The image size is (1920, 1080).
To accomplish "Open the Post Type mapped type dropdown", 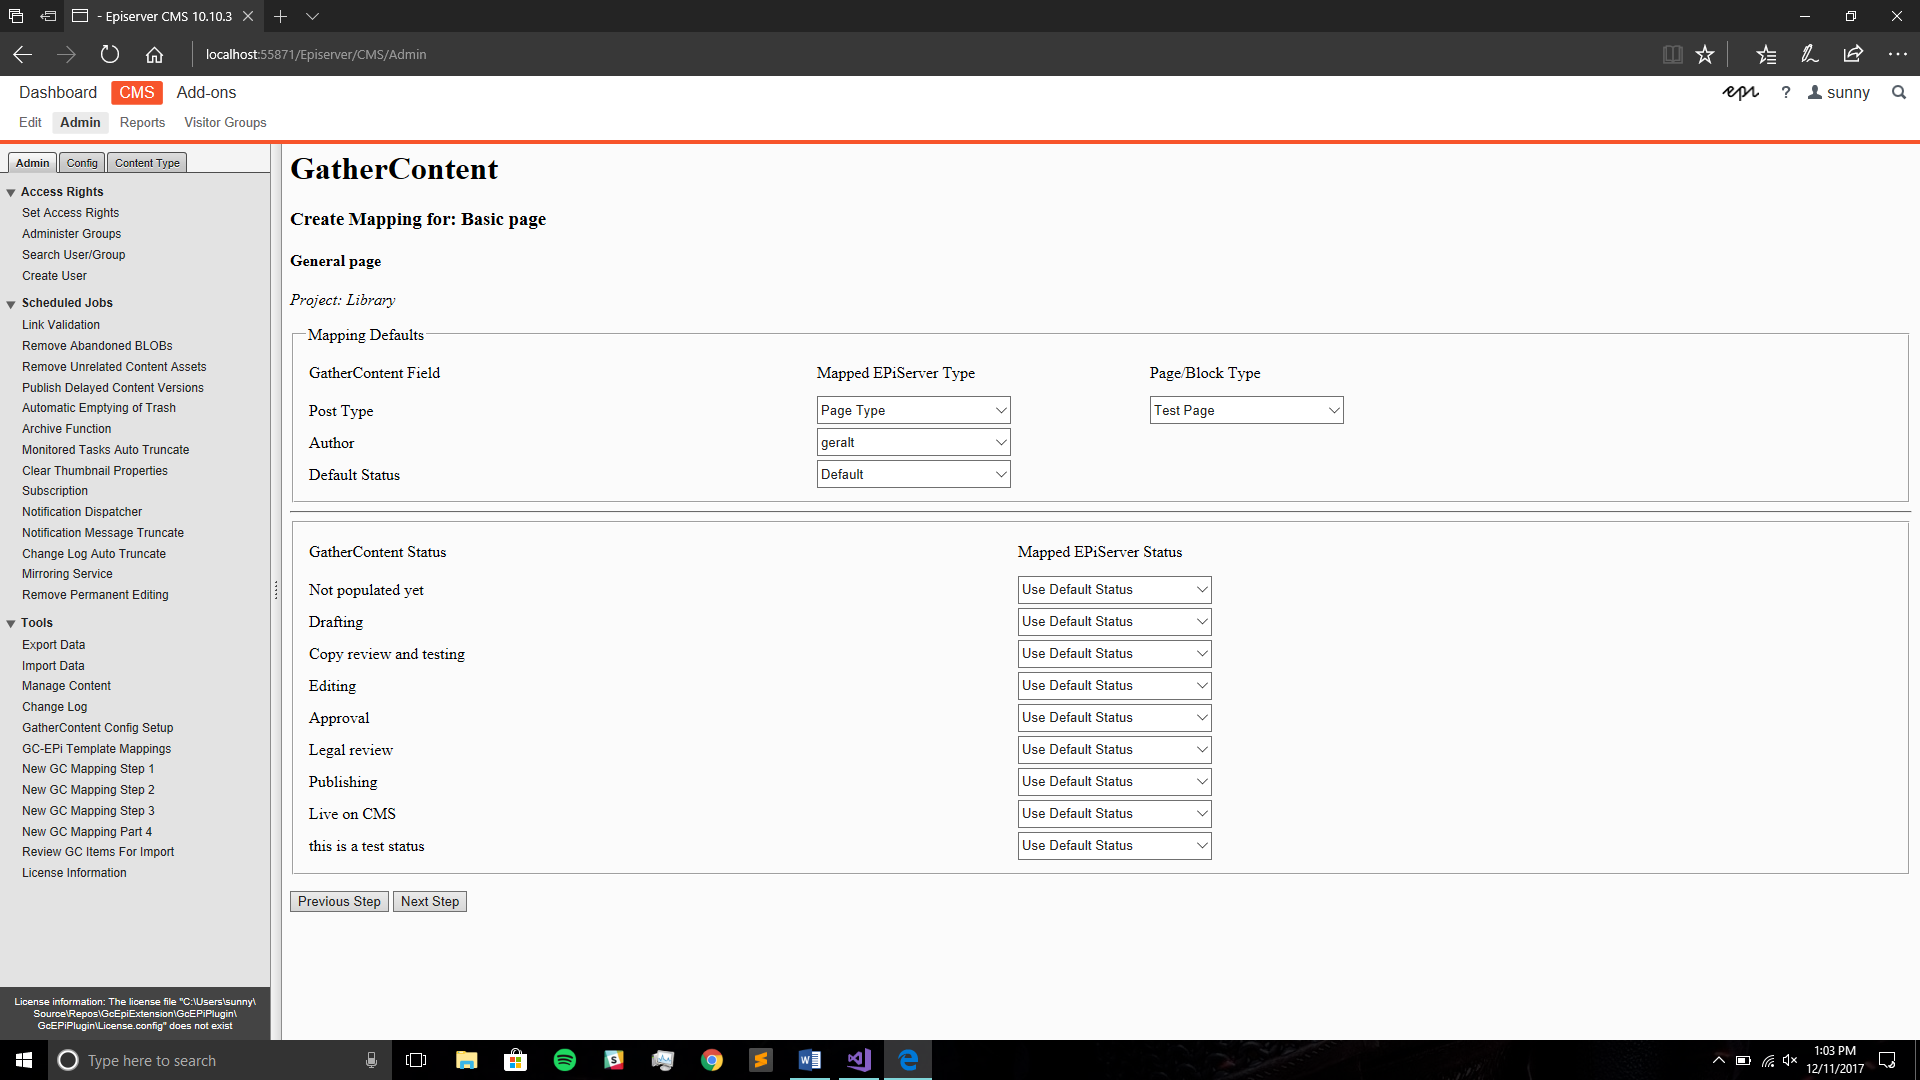I will point(913,410).
